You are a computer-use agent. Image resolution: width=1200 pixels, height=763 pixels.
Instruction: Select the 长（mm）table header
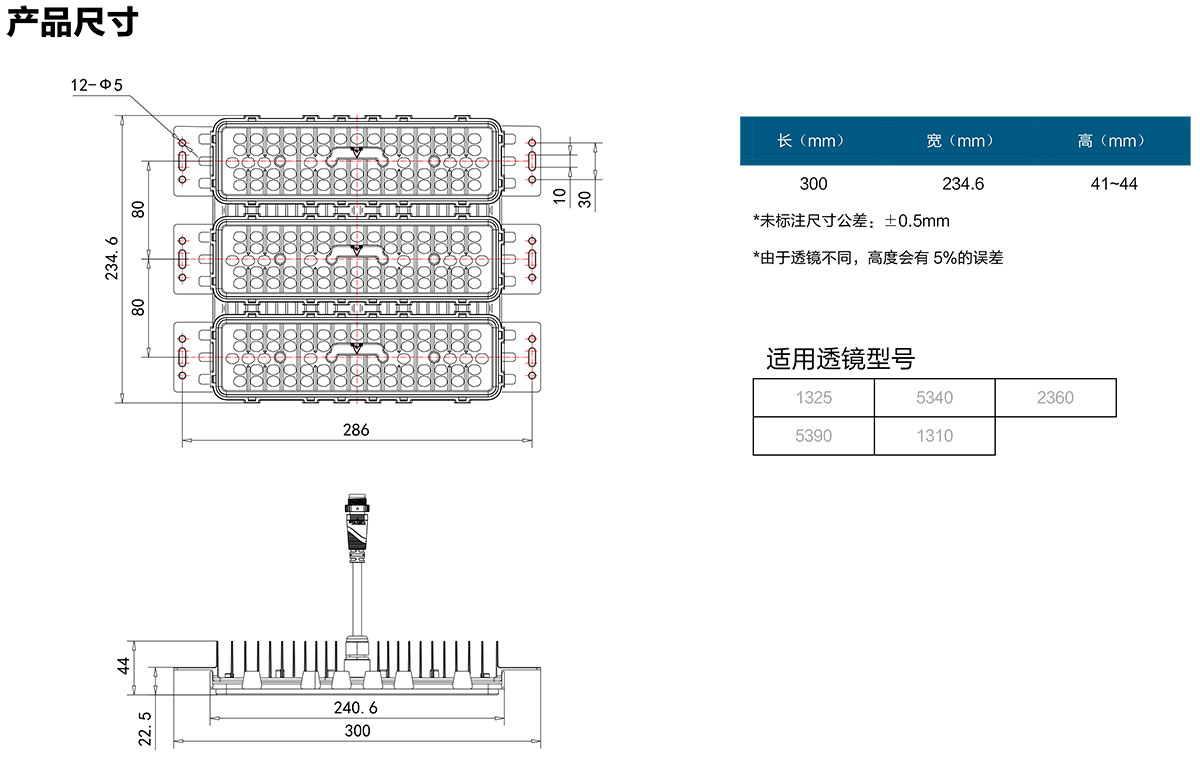[810, 141]
